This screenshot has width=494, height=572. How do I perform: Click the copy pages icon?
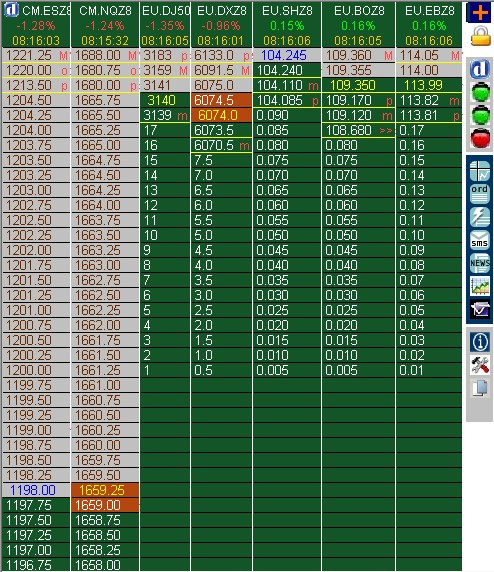pos(479,388)
